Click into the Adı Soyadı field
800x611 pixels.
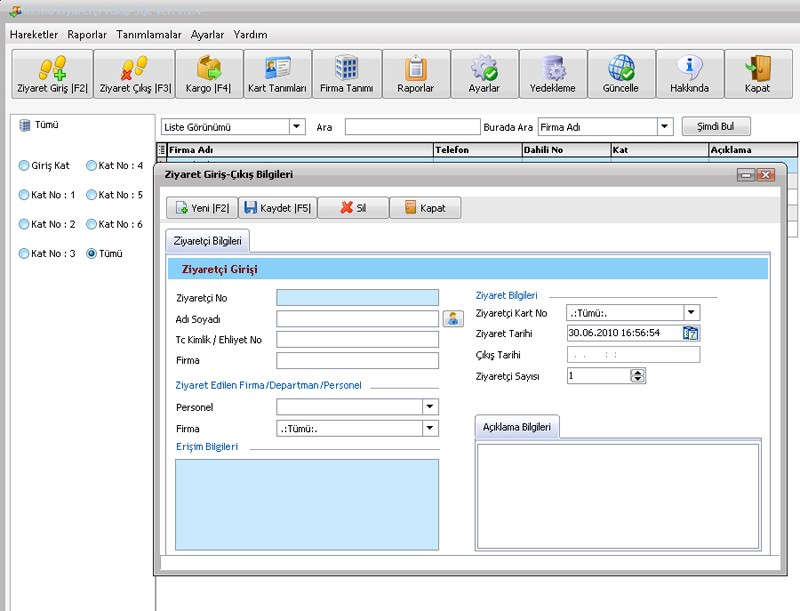click(358, 319)
